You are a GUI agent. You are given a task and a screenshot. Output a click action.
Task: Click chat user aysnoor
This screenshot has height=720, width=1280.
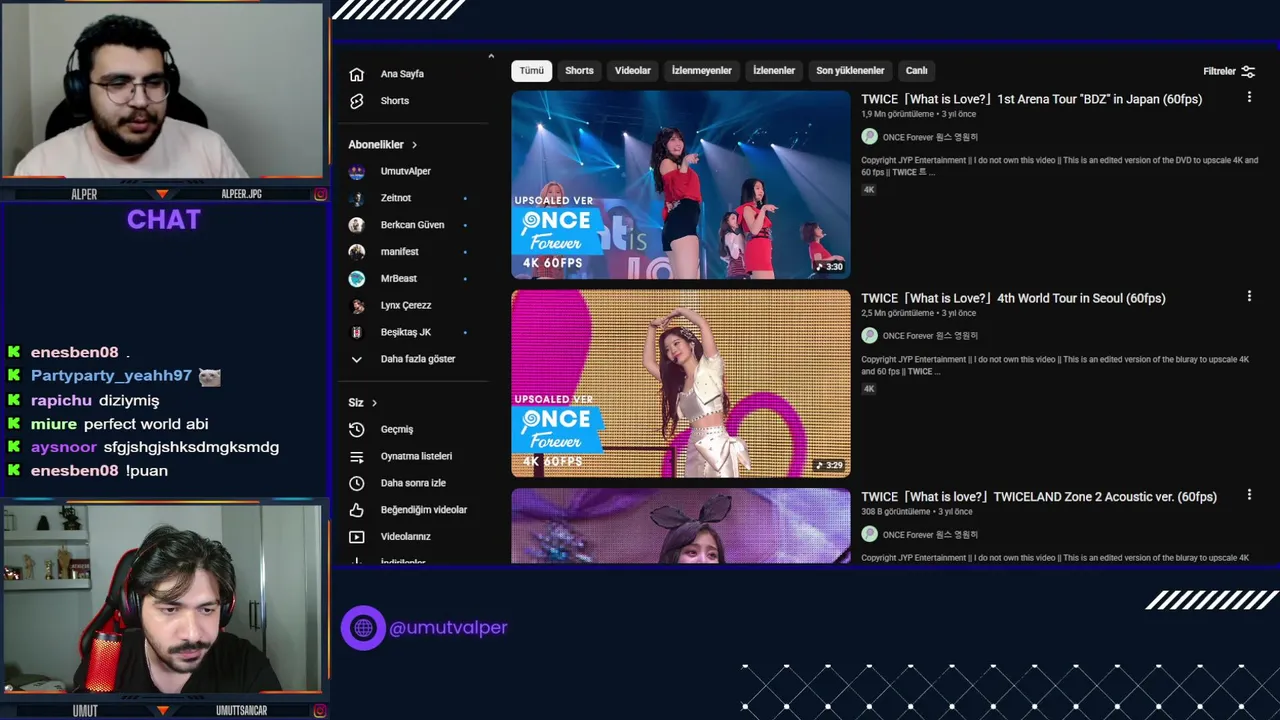[x=64, y=447]
